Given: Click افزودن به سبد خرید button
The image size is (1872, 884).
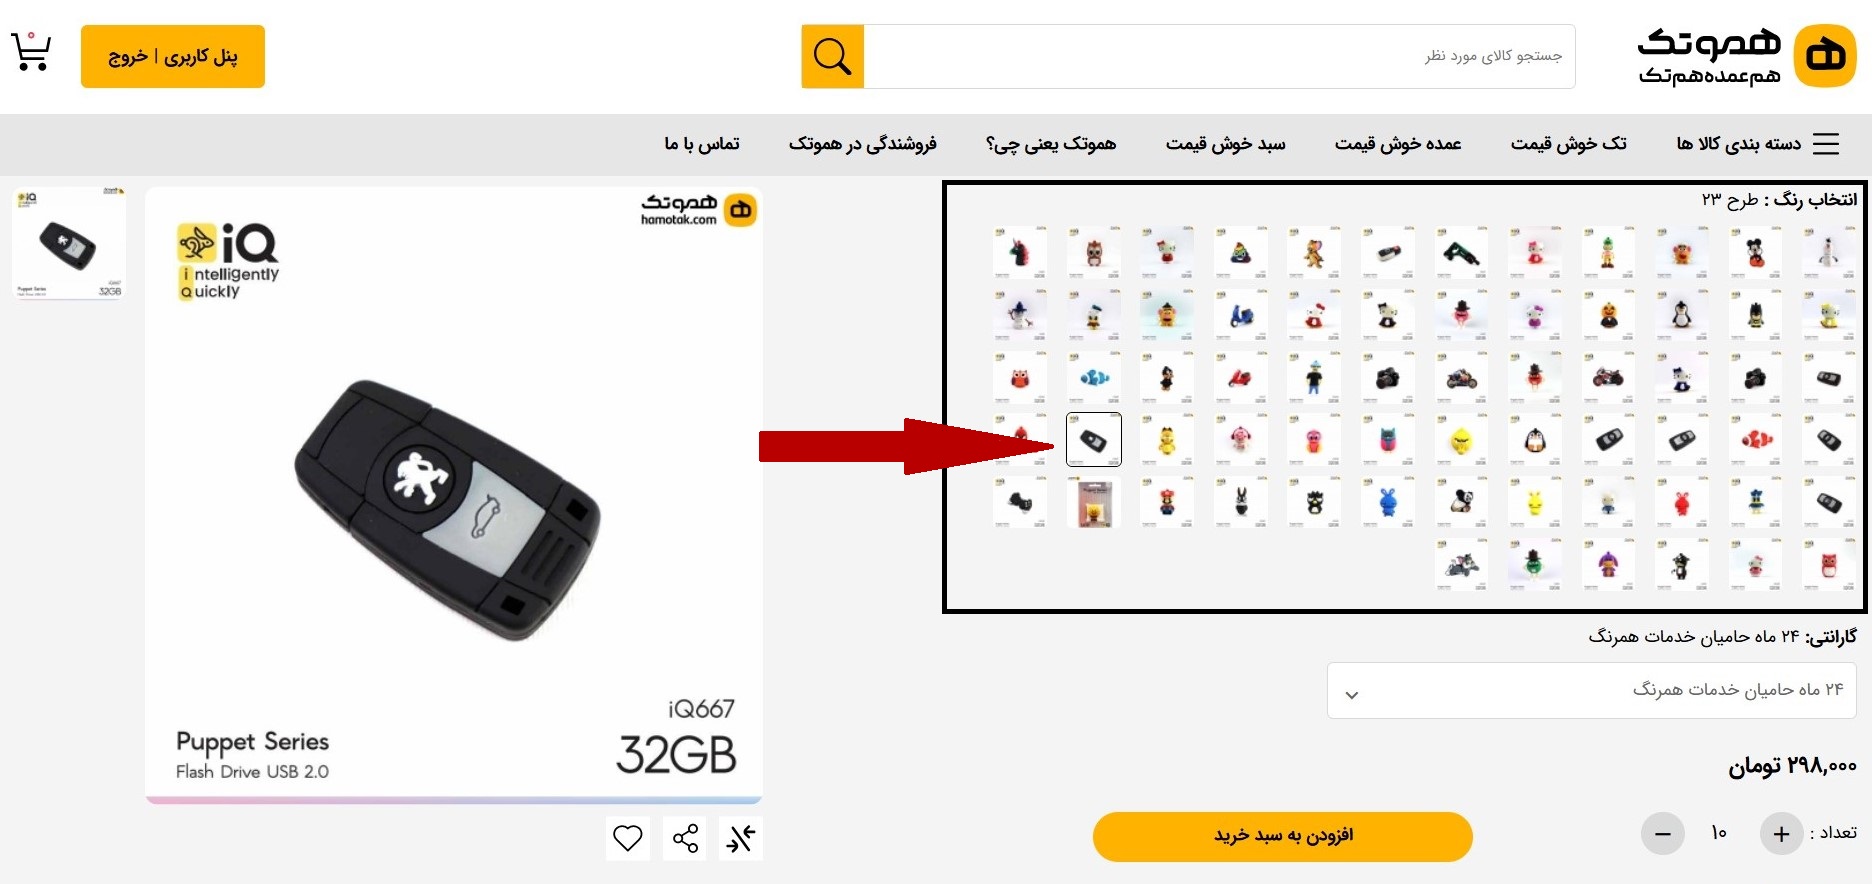Looking at the screenshot, I should point(1283,836).
